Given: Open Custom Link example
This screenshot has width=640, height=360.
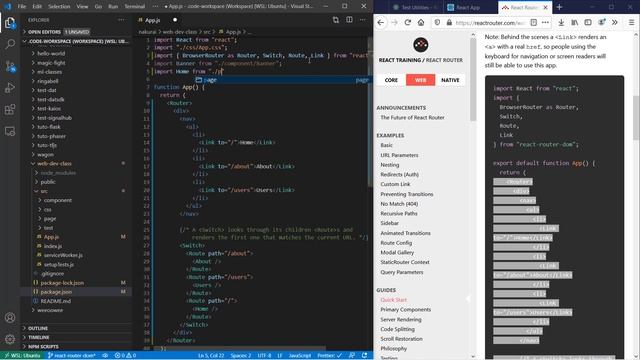Looking at the screenshot, I should [395, 184].
